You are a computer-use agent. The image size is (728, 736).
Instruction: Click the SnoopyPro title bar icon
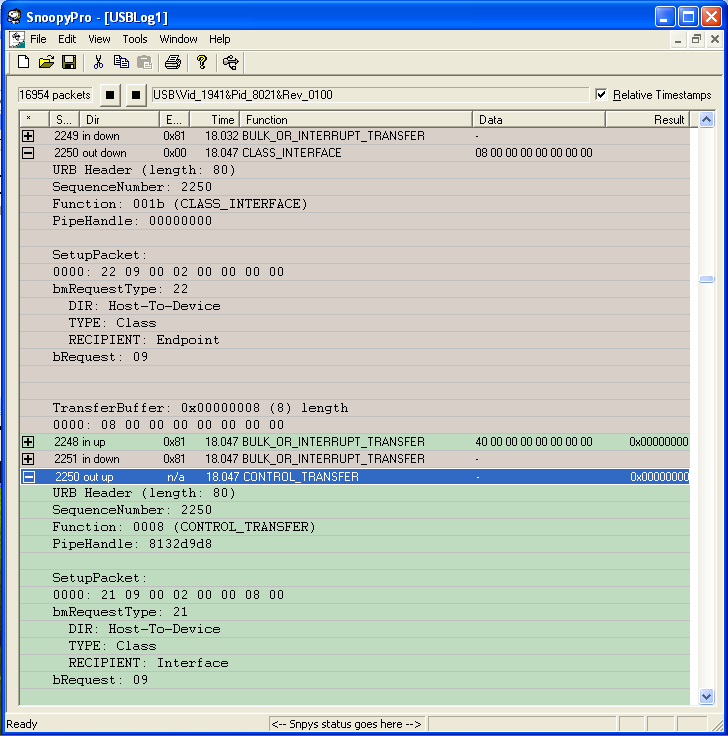click(x=15, y=16)
